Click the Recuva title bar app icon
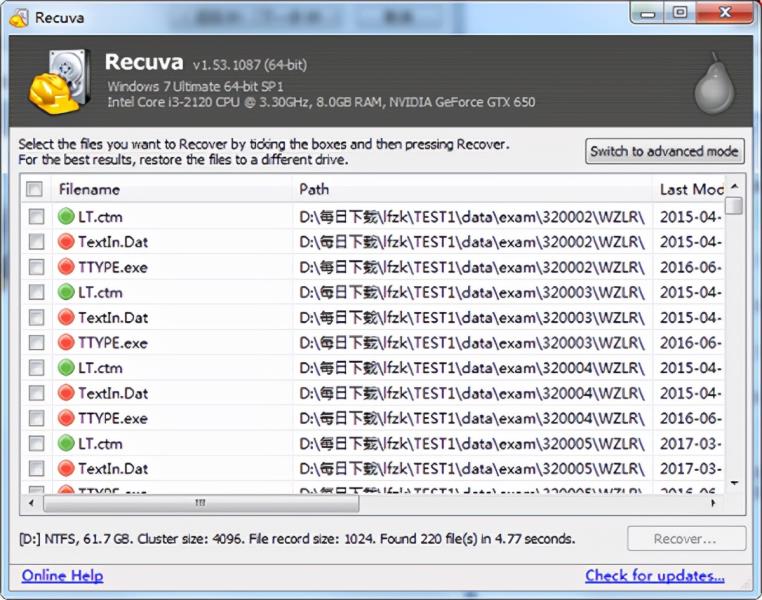 point(19,18)
